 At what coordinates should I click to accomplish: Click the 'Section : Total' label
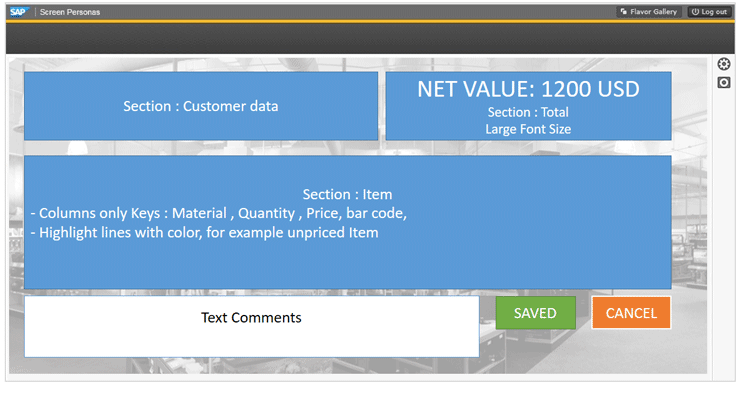(x=528, y=112)
